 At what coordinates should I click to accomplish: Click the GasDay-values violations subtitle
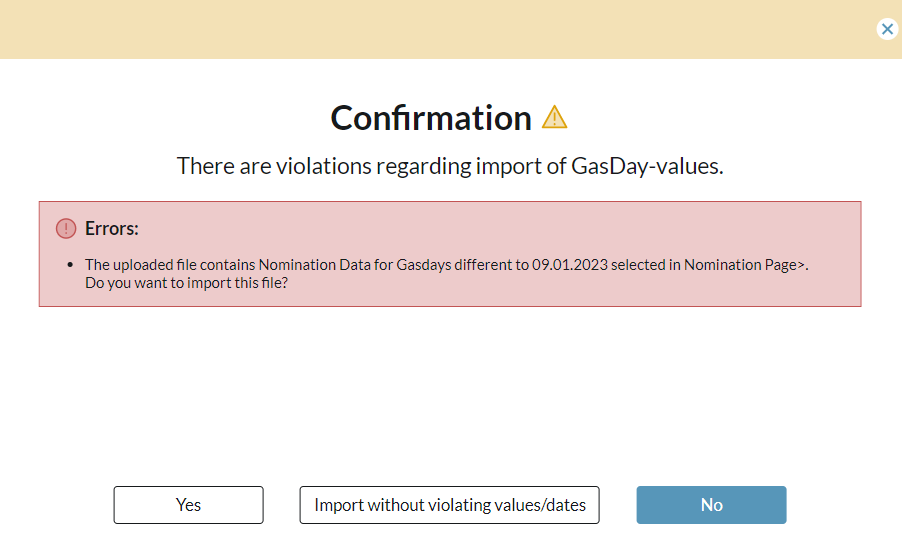click(x=450, y=166)
